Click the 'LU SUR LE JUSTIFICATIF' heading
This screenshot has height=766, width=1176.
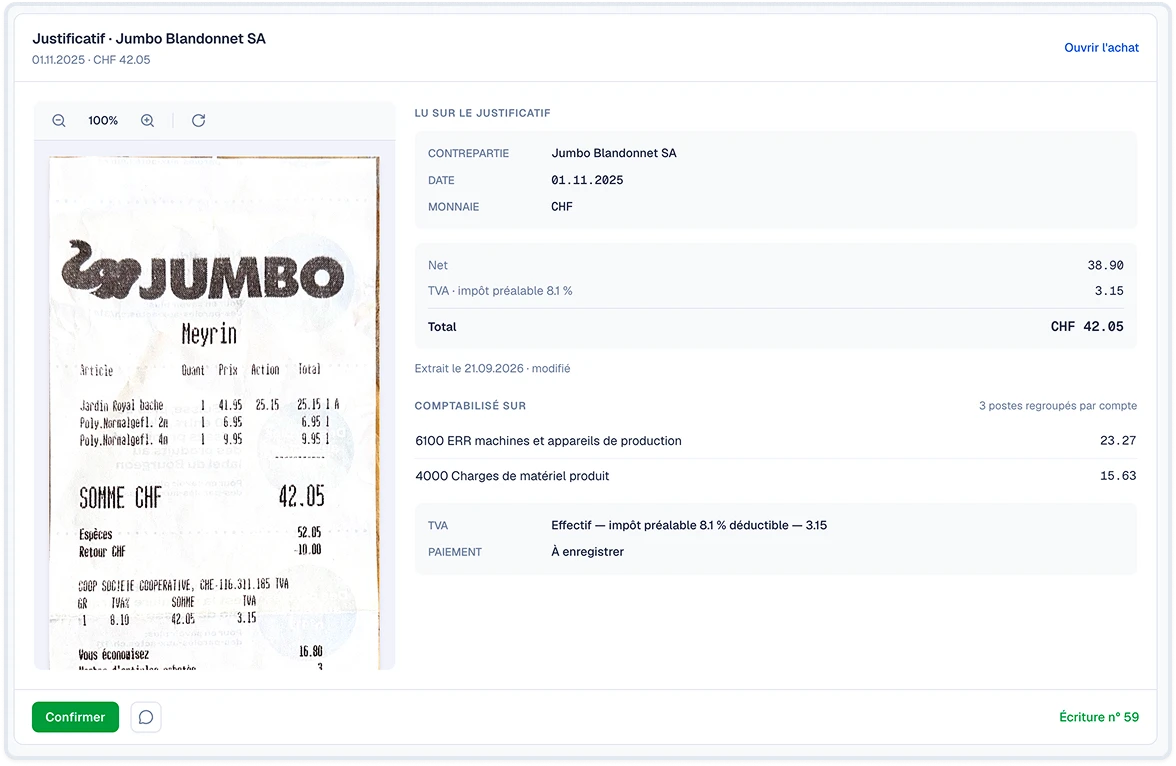pyautogui.click(x=482, y=113)
